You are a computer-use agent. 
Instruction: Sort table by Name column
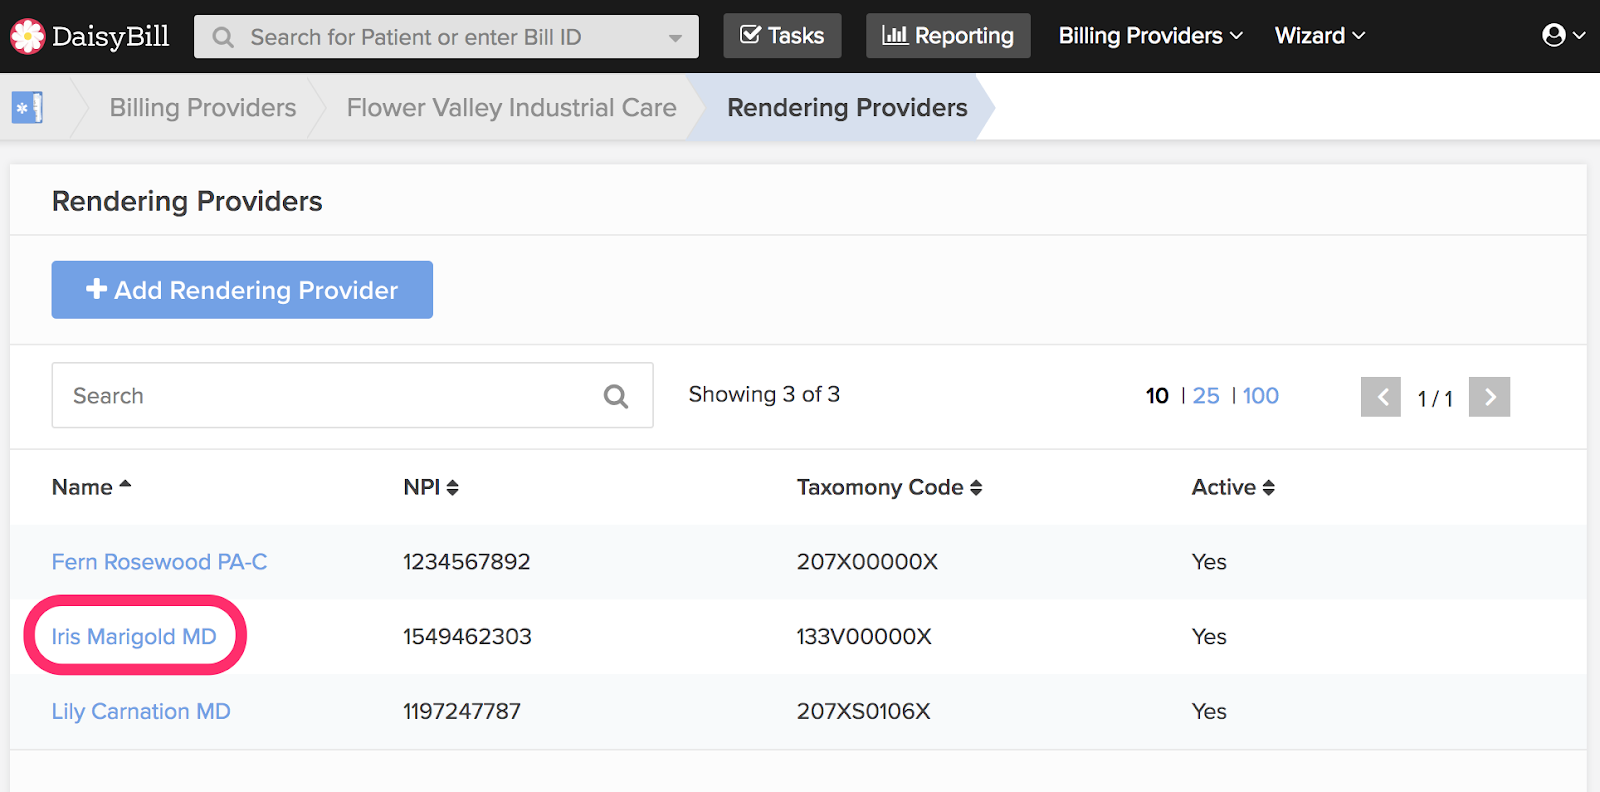tap(91, 487)
